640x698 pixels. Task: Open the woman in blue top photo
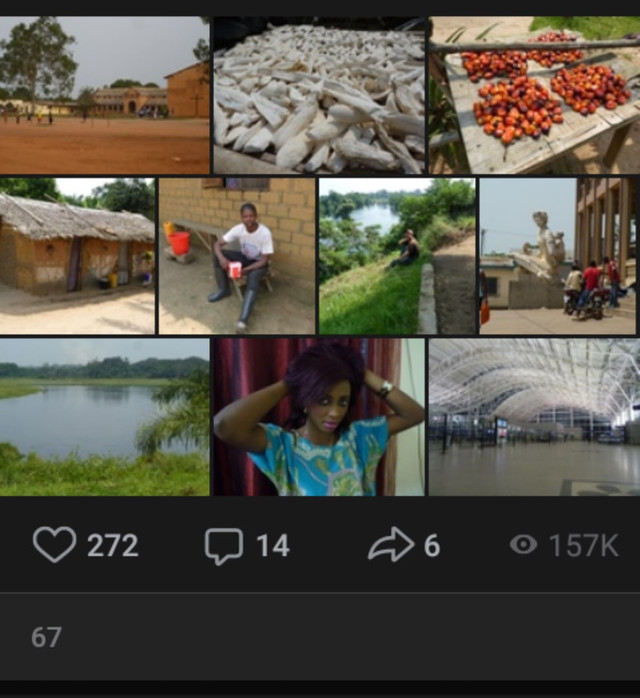[x=319, y=416]
